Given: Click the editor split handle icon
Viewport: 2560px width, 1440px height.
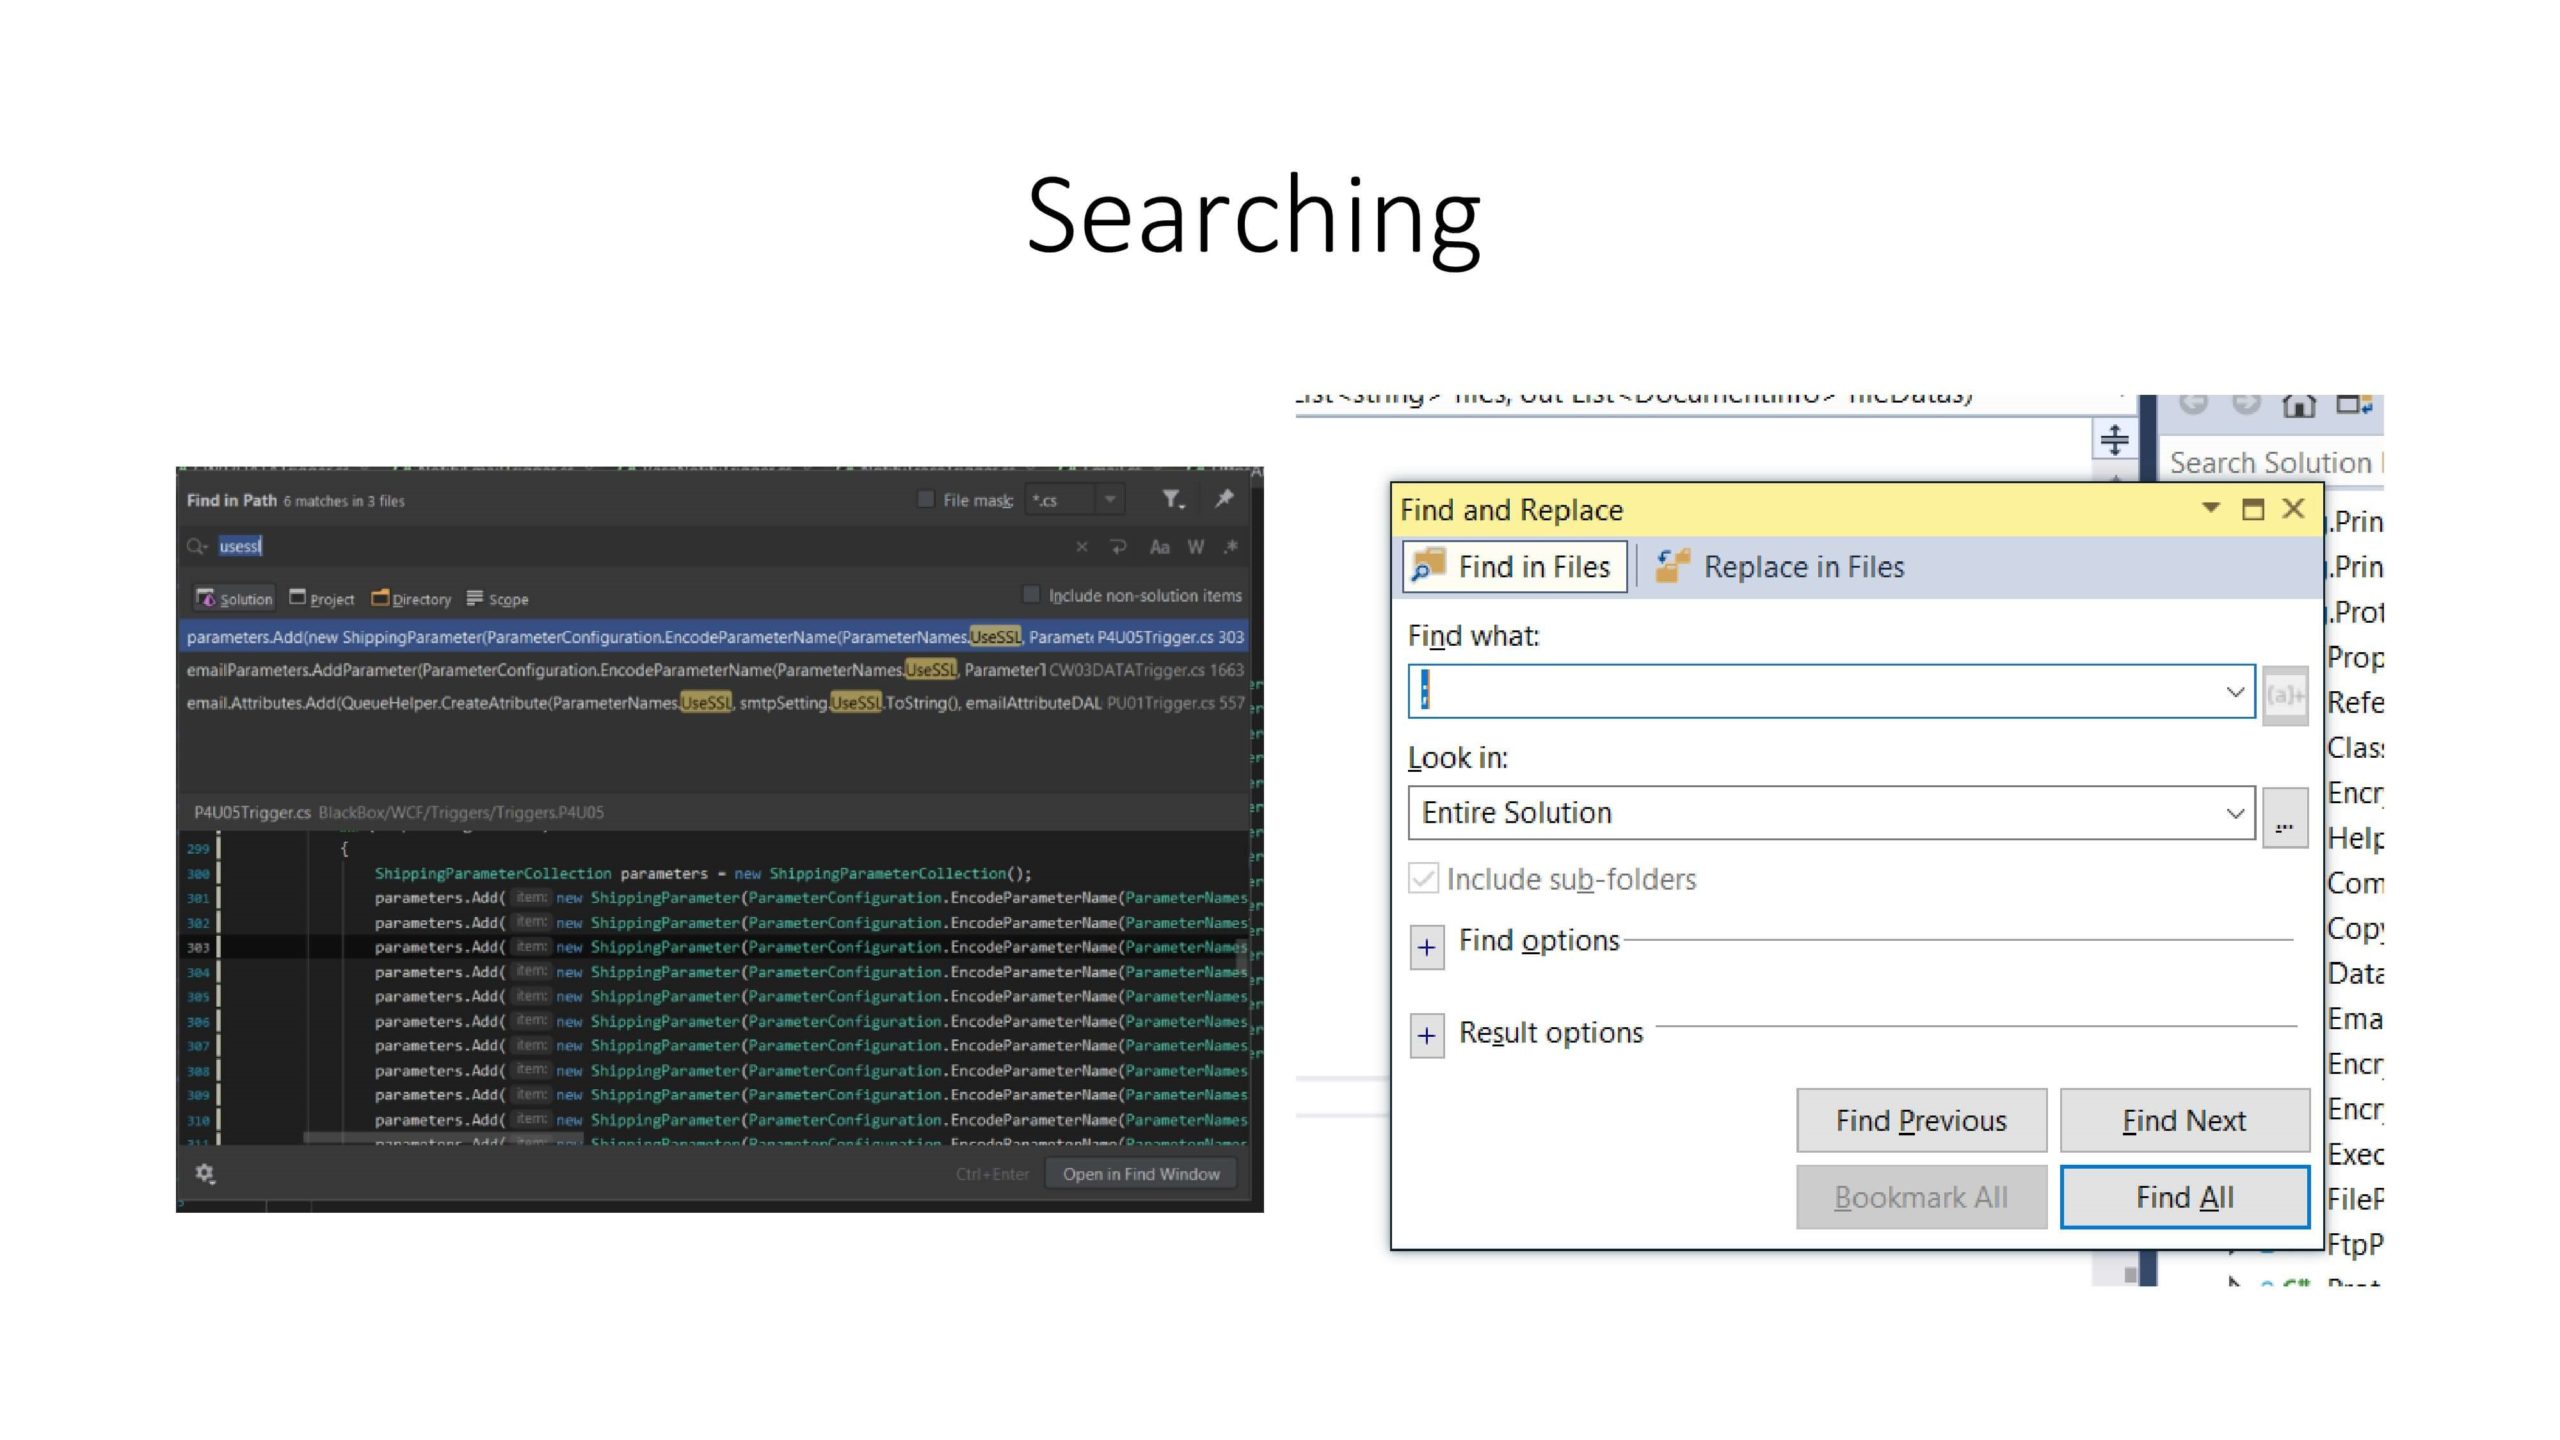Looking at the screenshot, I should pos(2114,440).
